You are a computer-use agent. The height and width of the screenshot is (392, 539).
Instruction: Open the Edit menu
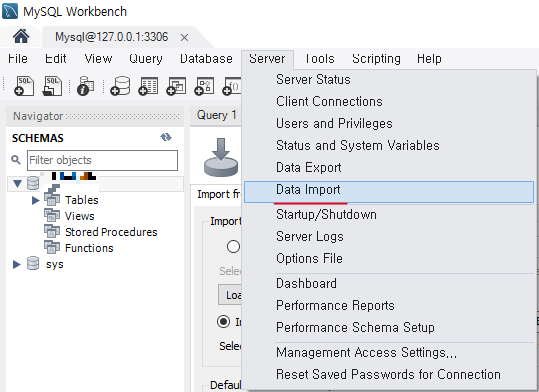pyautogui.click(x=56, y=59)
